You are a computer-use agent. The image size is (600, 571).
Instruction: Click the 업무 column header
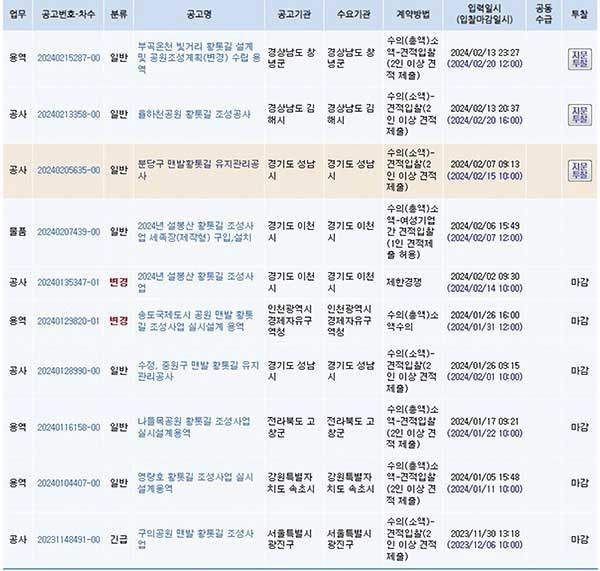click(x=18, y=15)
